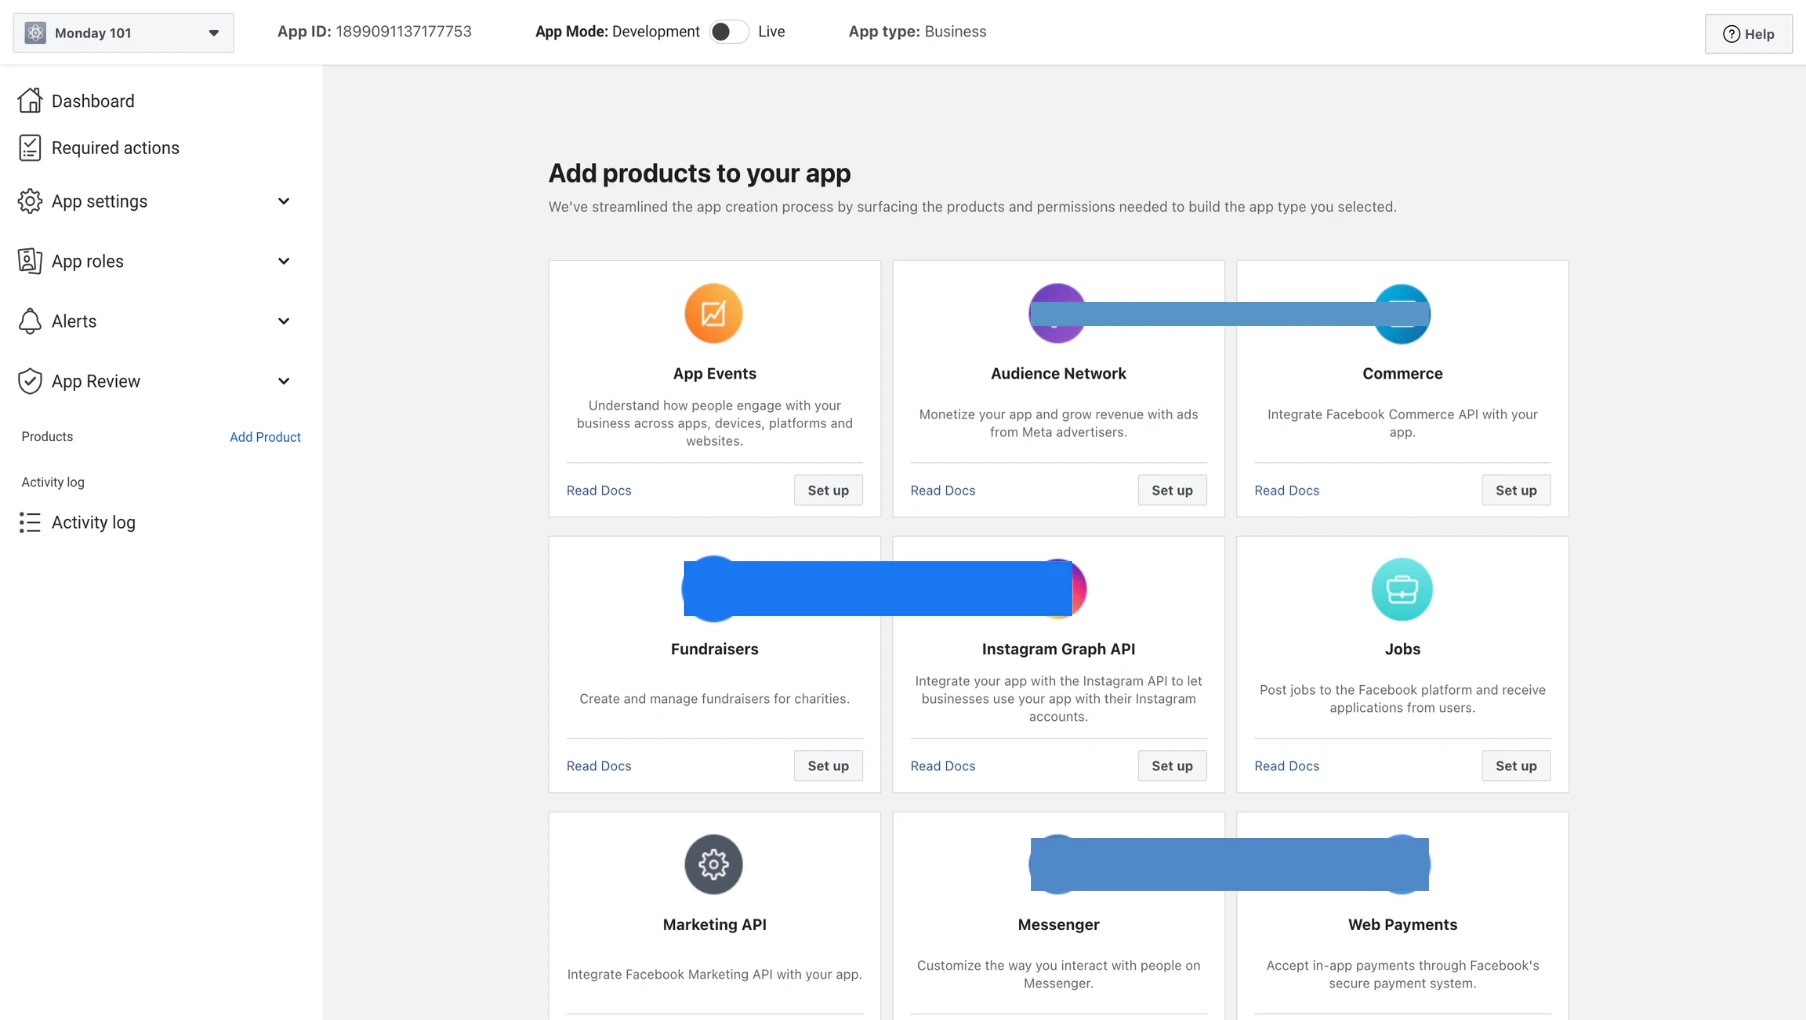Viewport: 1806px width, 1020px height.
Task: Click the App type: Business label
Action: click(x=917, y=31)
